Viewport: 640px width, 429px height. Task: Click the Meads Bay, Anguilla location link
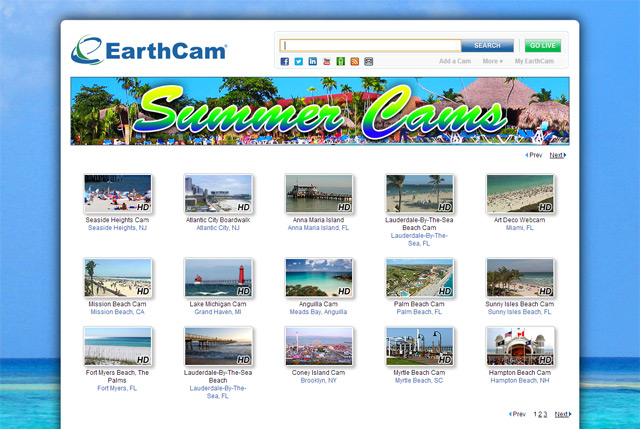click(x=318, y=312)
